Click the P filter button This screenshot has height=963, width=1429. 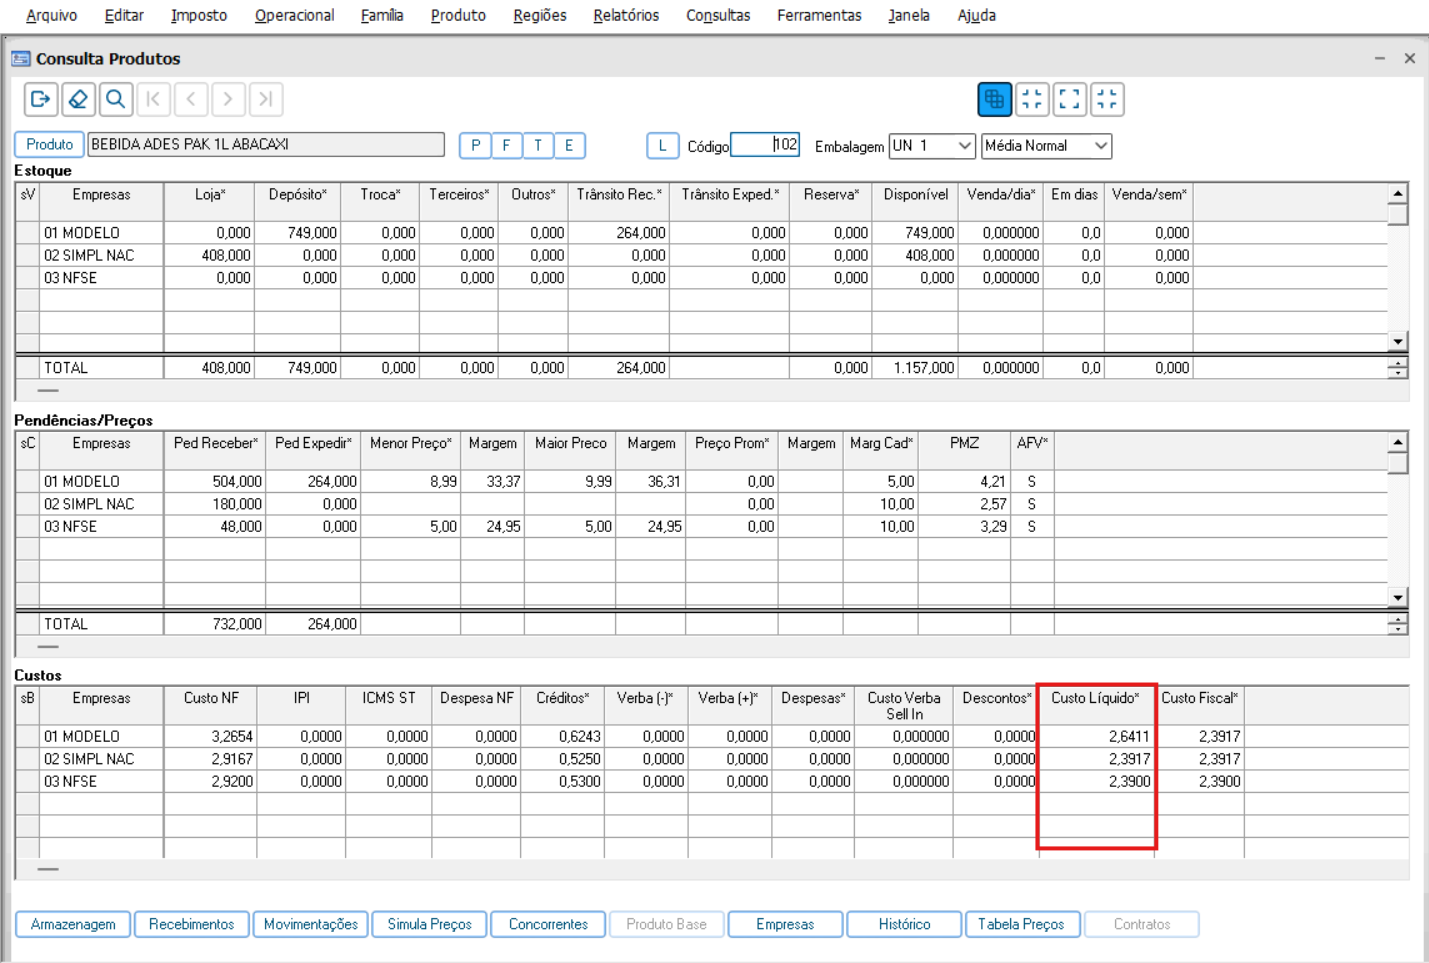475,146
